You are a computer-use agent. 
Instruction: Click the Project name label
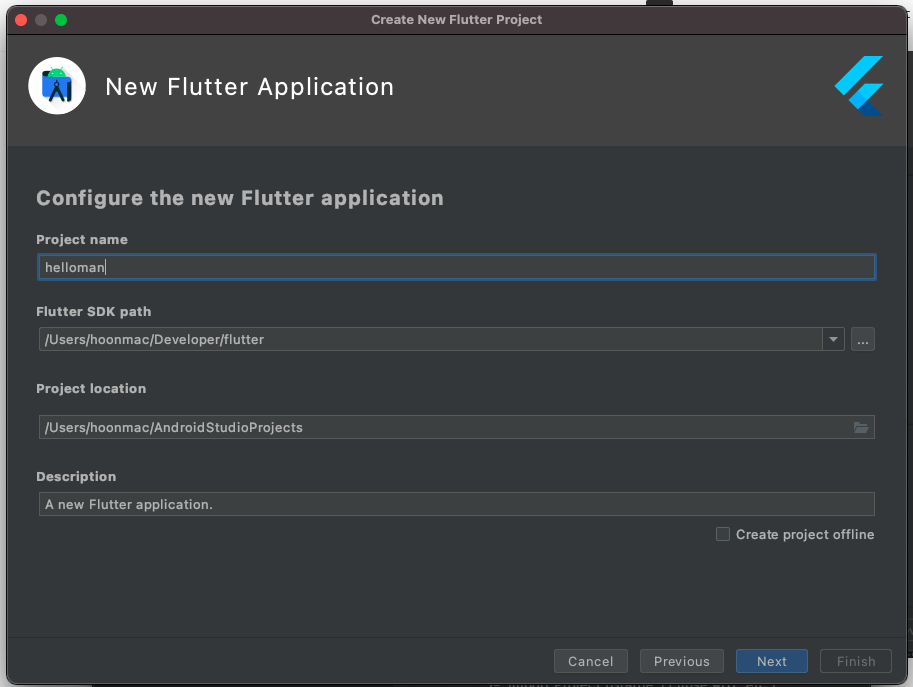pyautogui.click(x=82, y=239)
